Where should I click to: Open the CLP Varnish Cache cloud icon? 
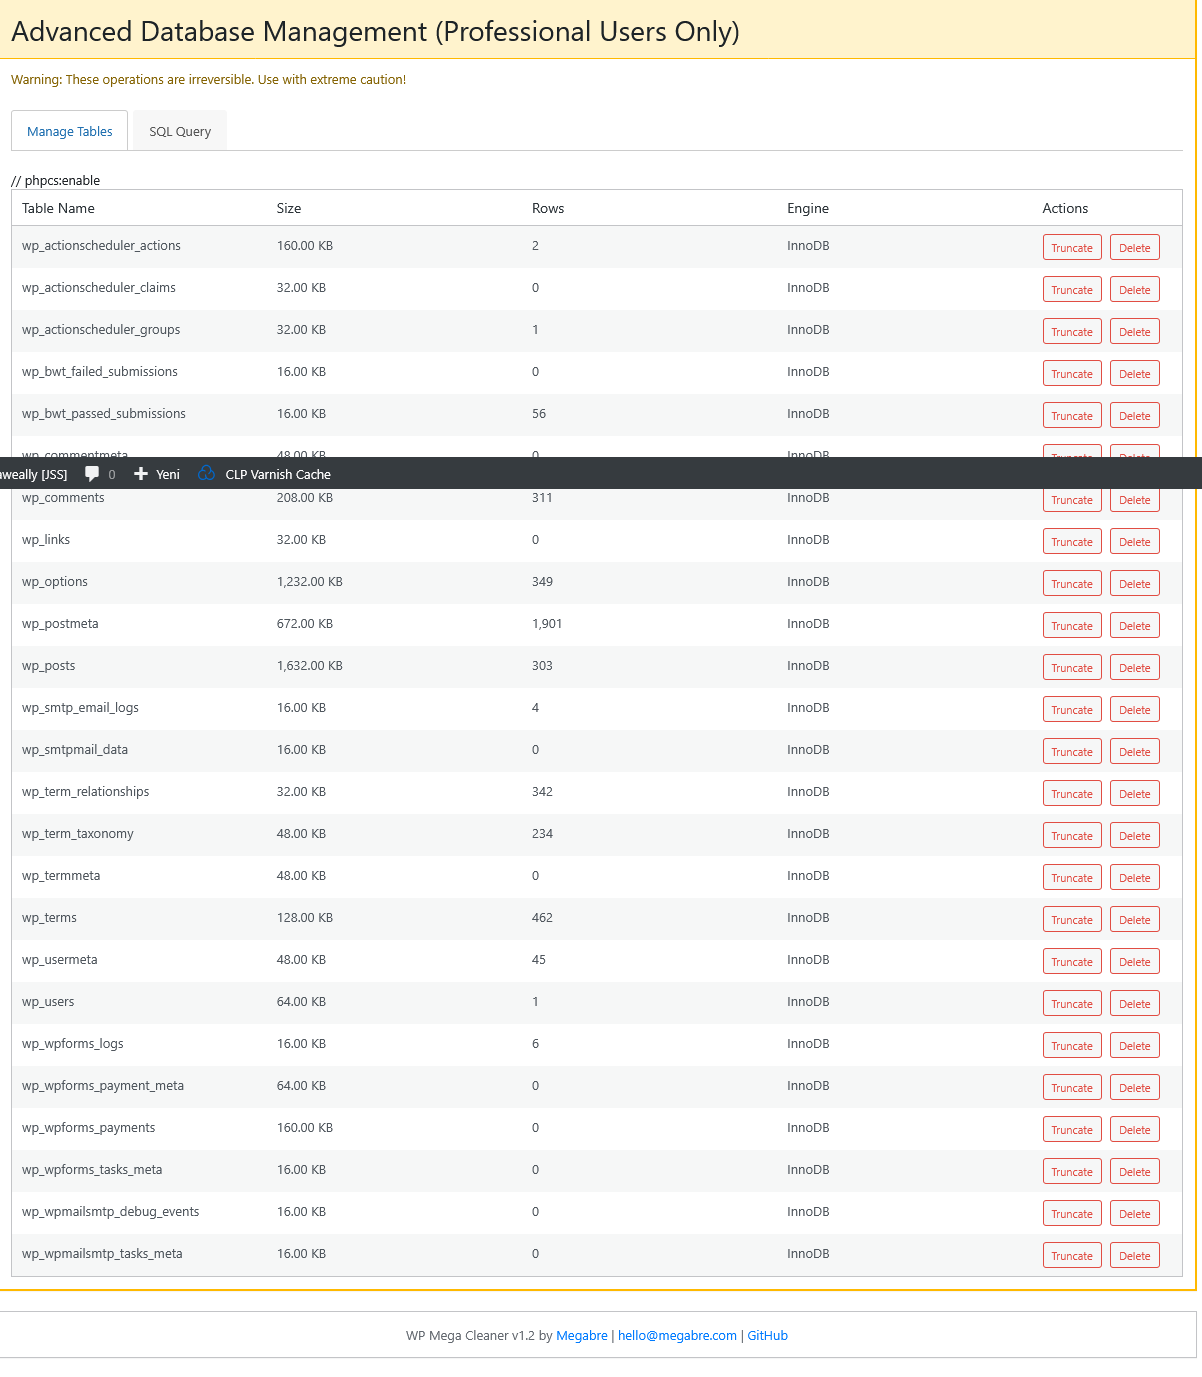pyautogui.click(x=207, y=474)
